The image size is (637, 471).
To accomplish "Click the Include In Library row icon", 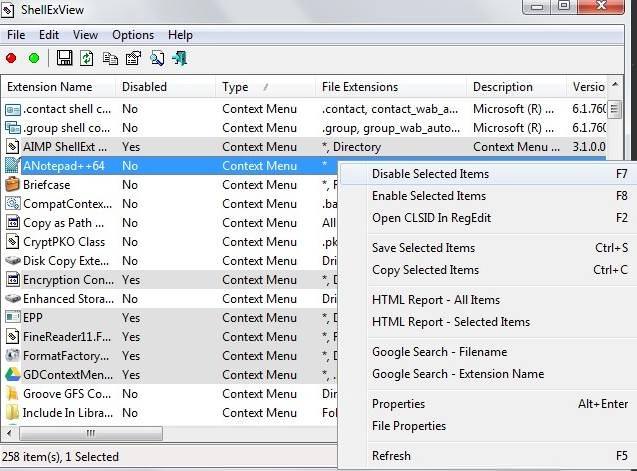I will pyautogui.click(x=13, y=412).
